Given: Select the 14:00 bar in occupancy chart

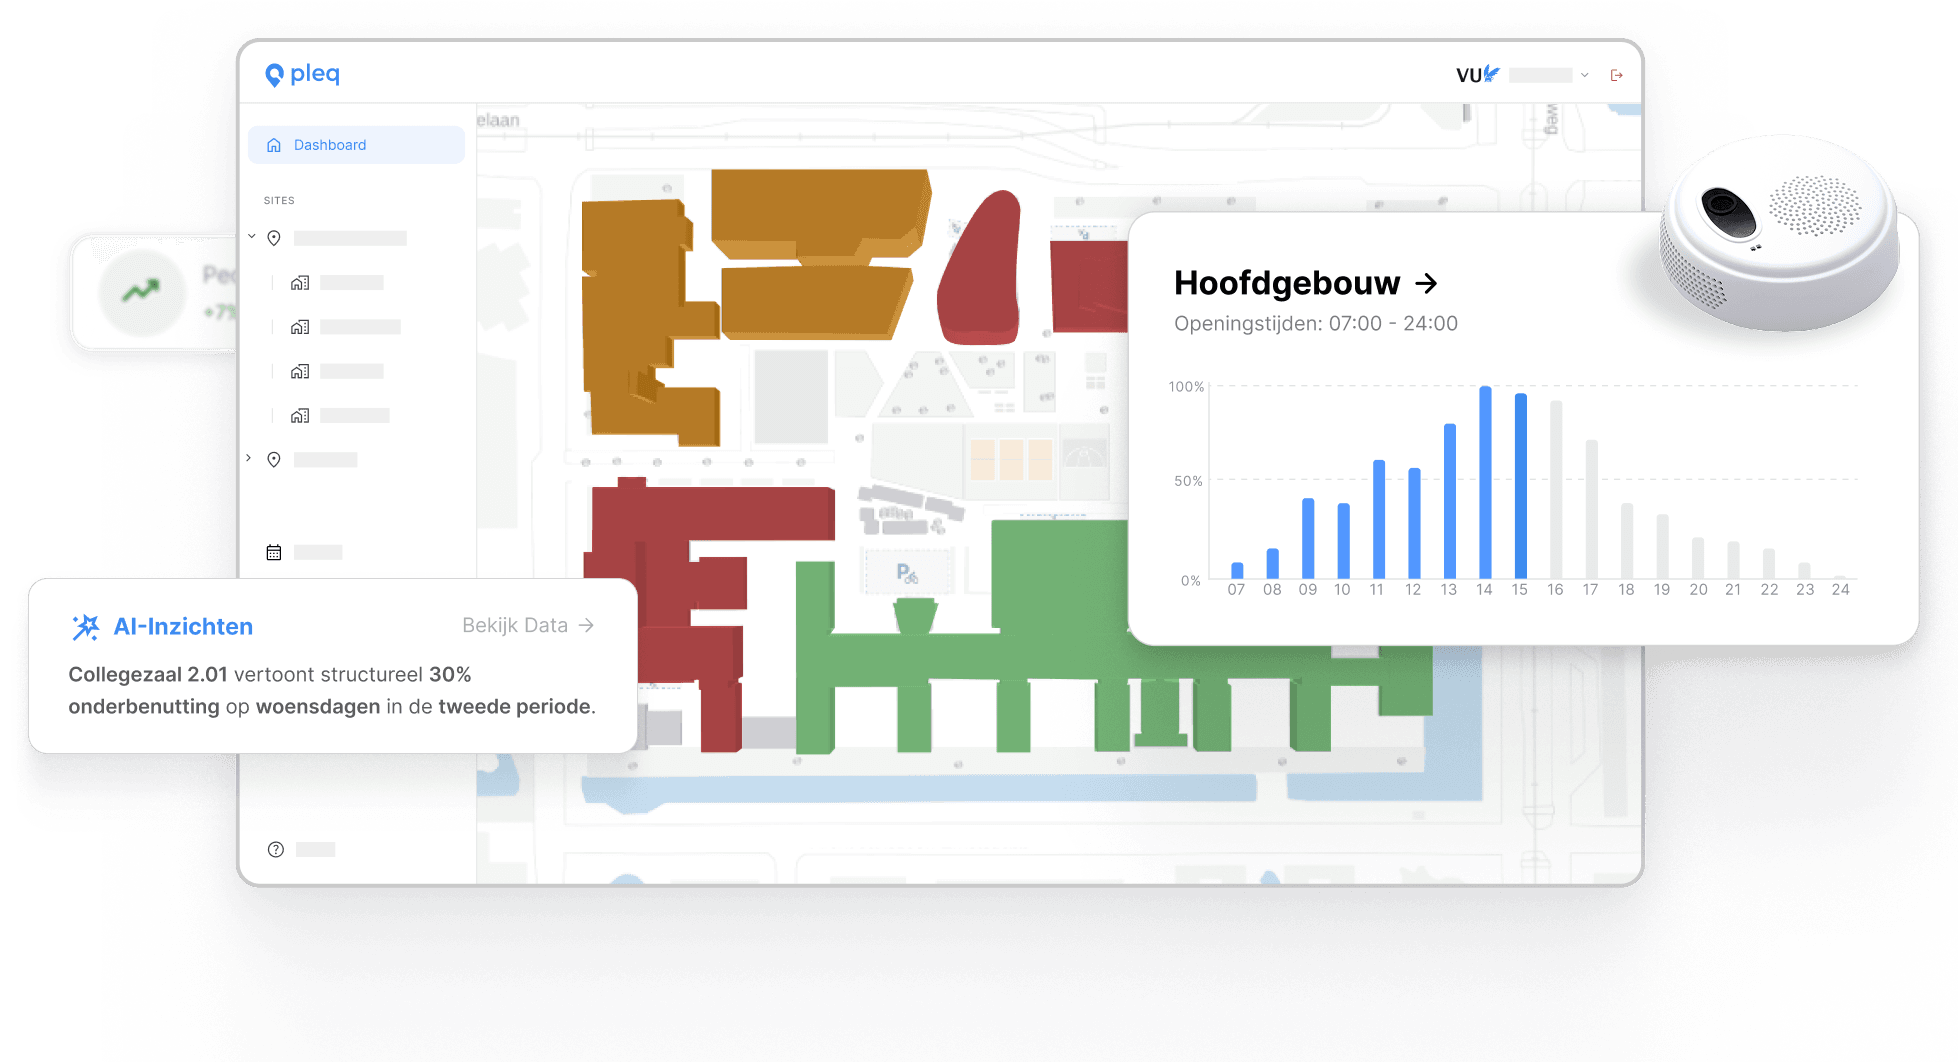Looking at the screenshot, I should pos(1485,482).
